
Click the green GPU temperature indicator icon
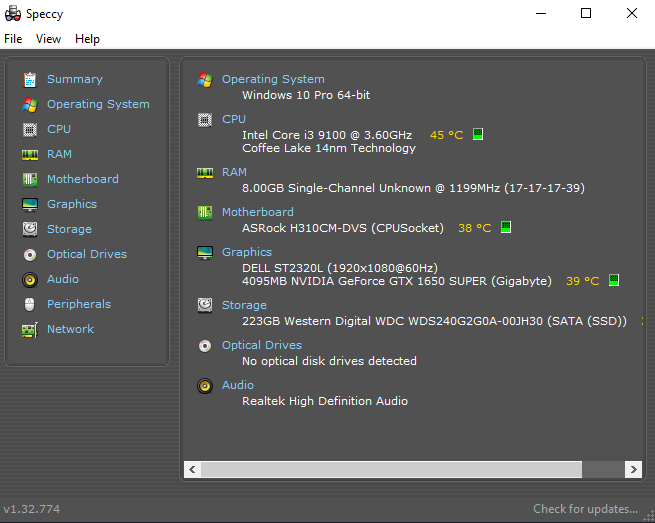614,280
